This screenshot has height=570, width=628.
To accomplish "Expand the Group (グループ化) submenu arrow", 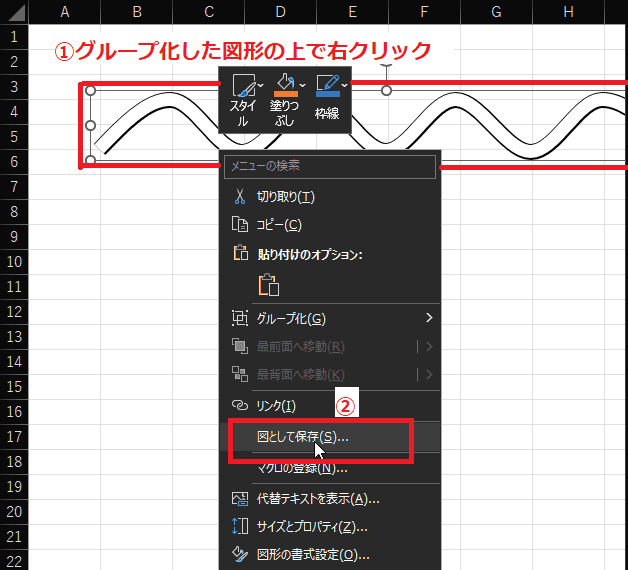I will 430,318.
